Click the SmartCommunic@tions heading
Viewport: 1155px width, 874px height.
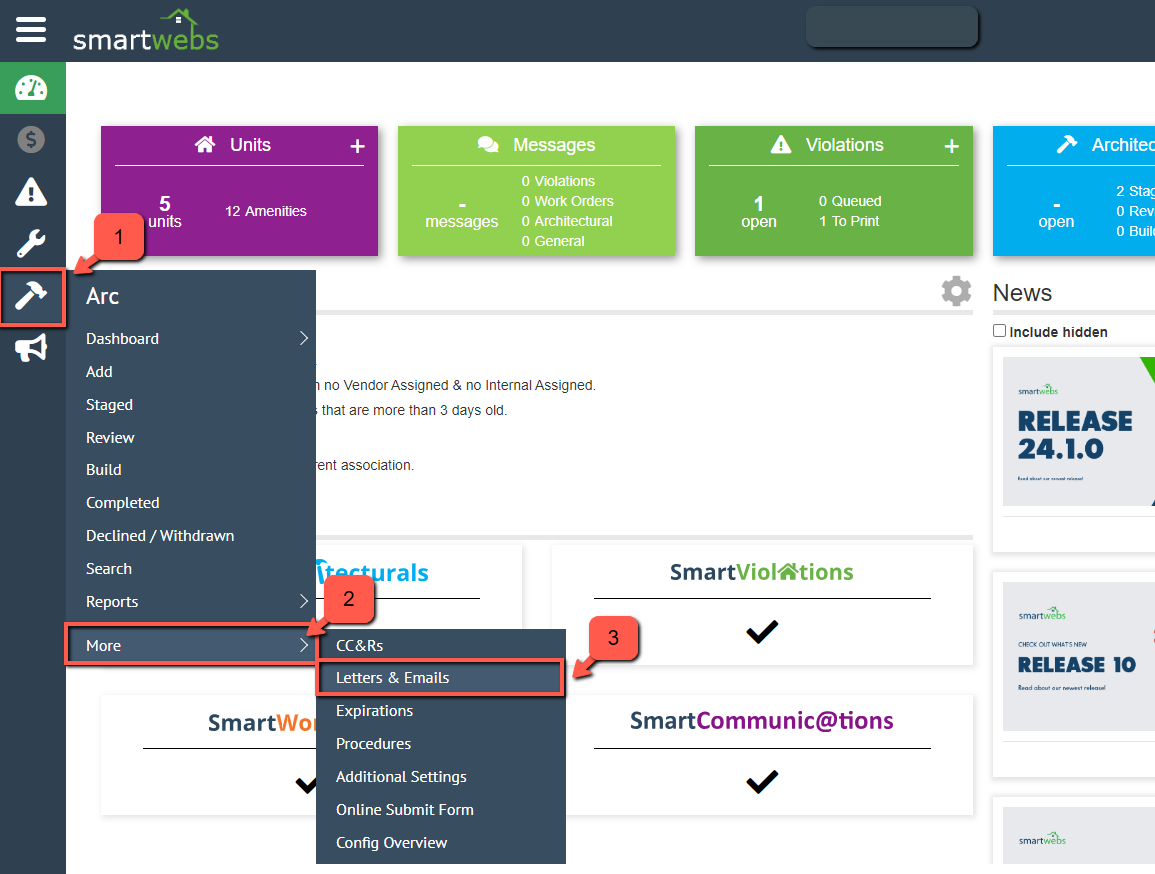tap(762, 721)
